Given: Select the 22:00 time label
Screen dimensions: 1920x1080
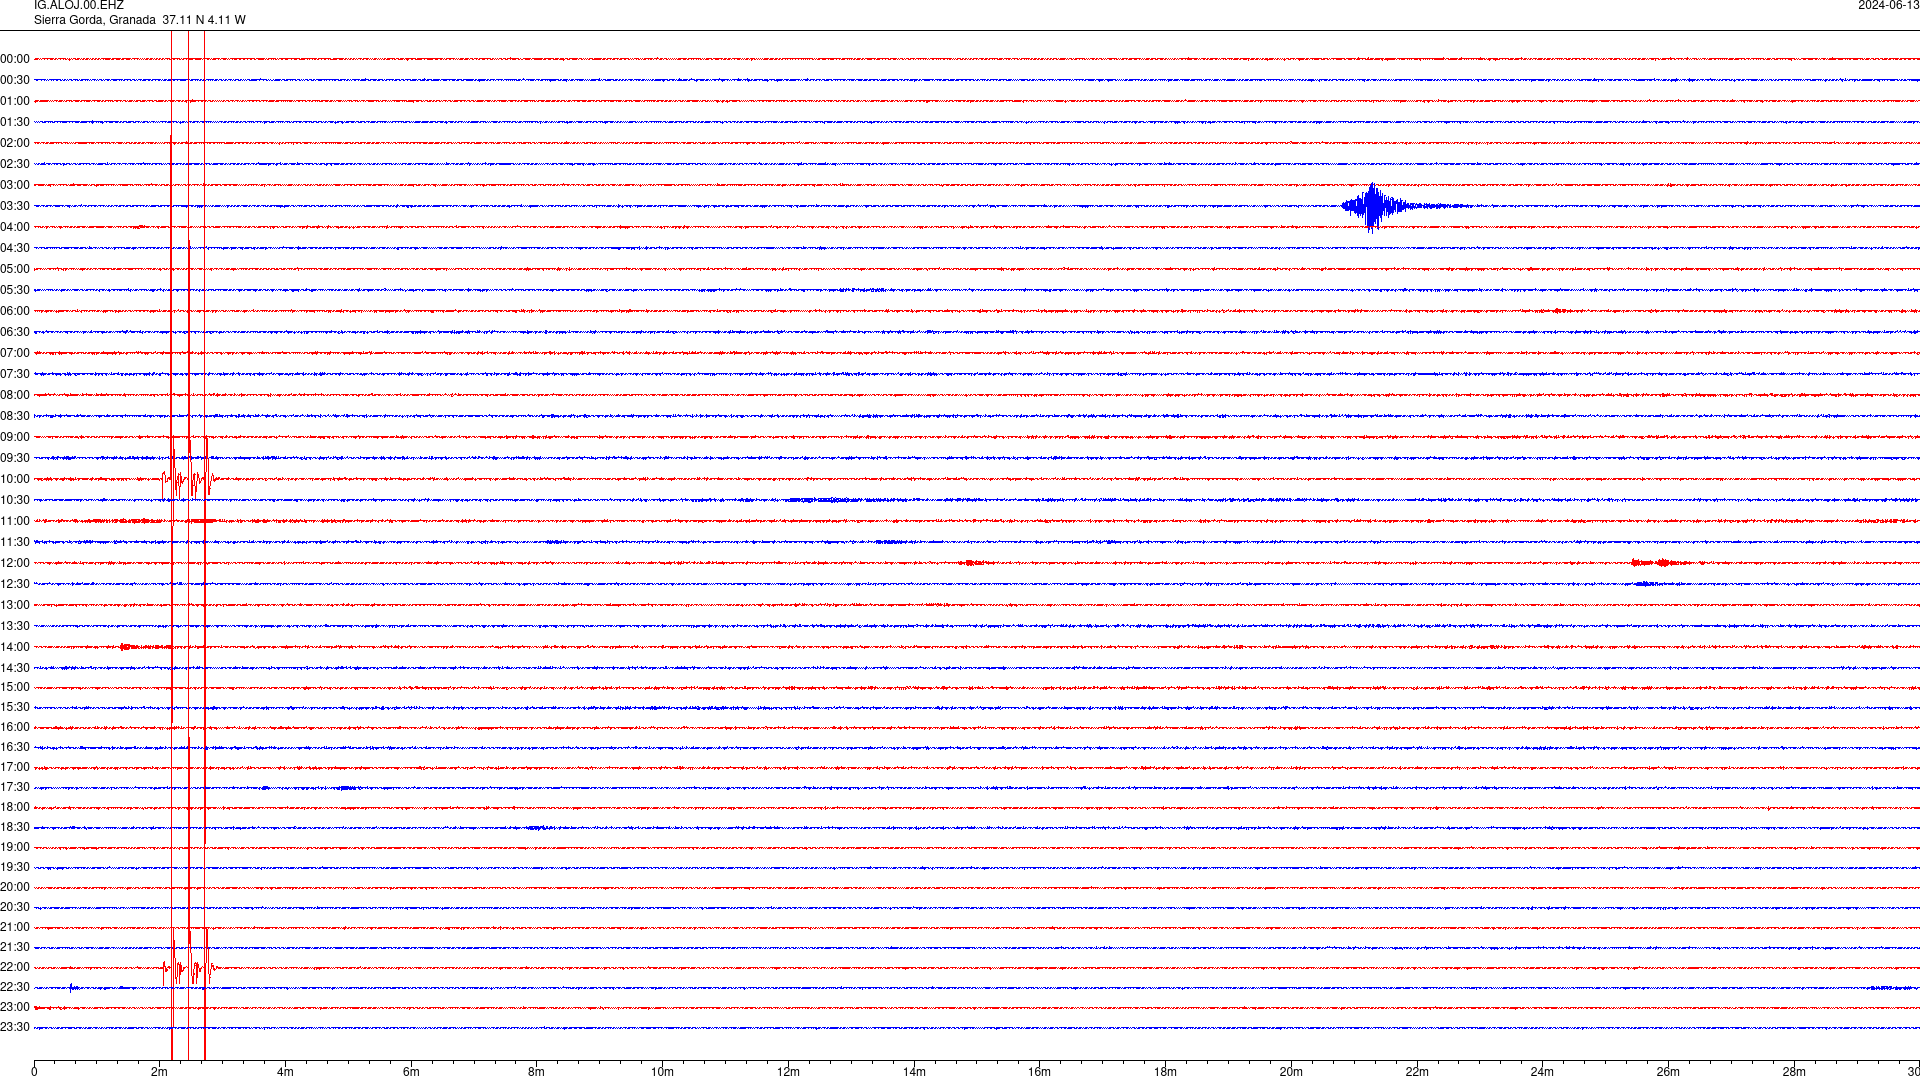Looking at the screenshot, I should click(15, 967).
